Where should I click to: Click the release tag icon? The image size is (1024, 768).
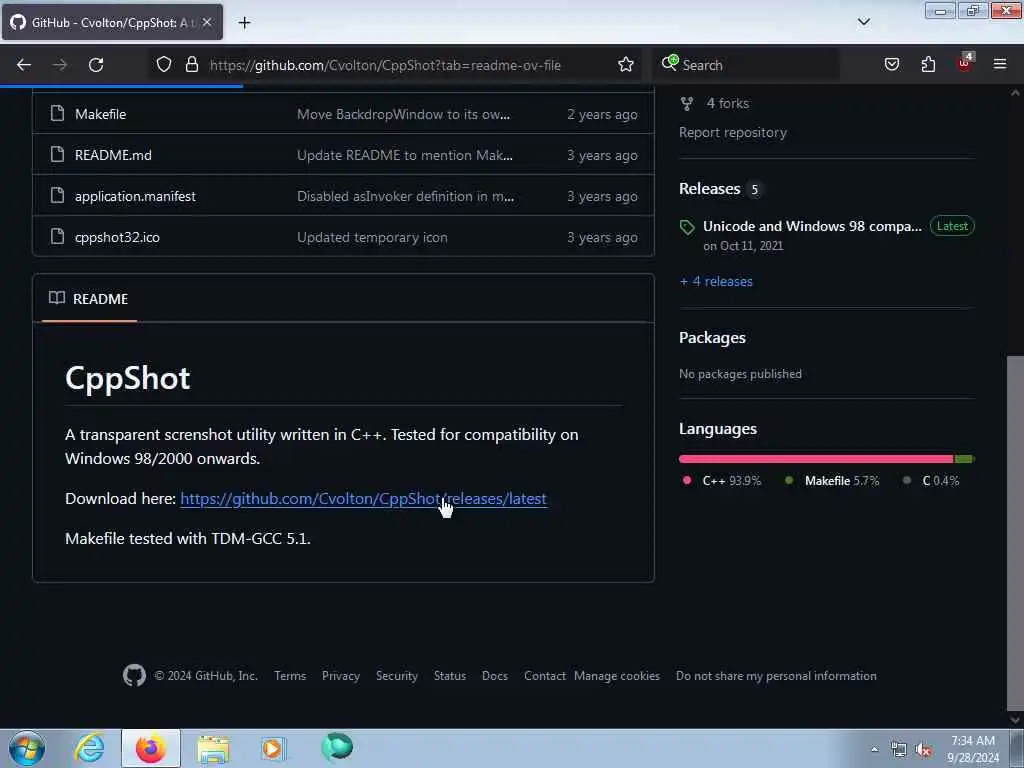[x=687, y=227]
